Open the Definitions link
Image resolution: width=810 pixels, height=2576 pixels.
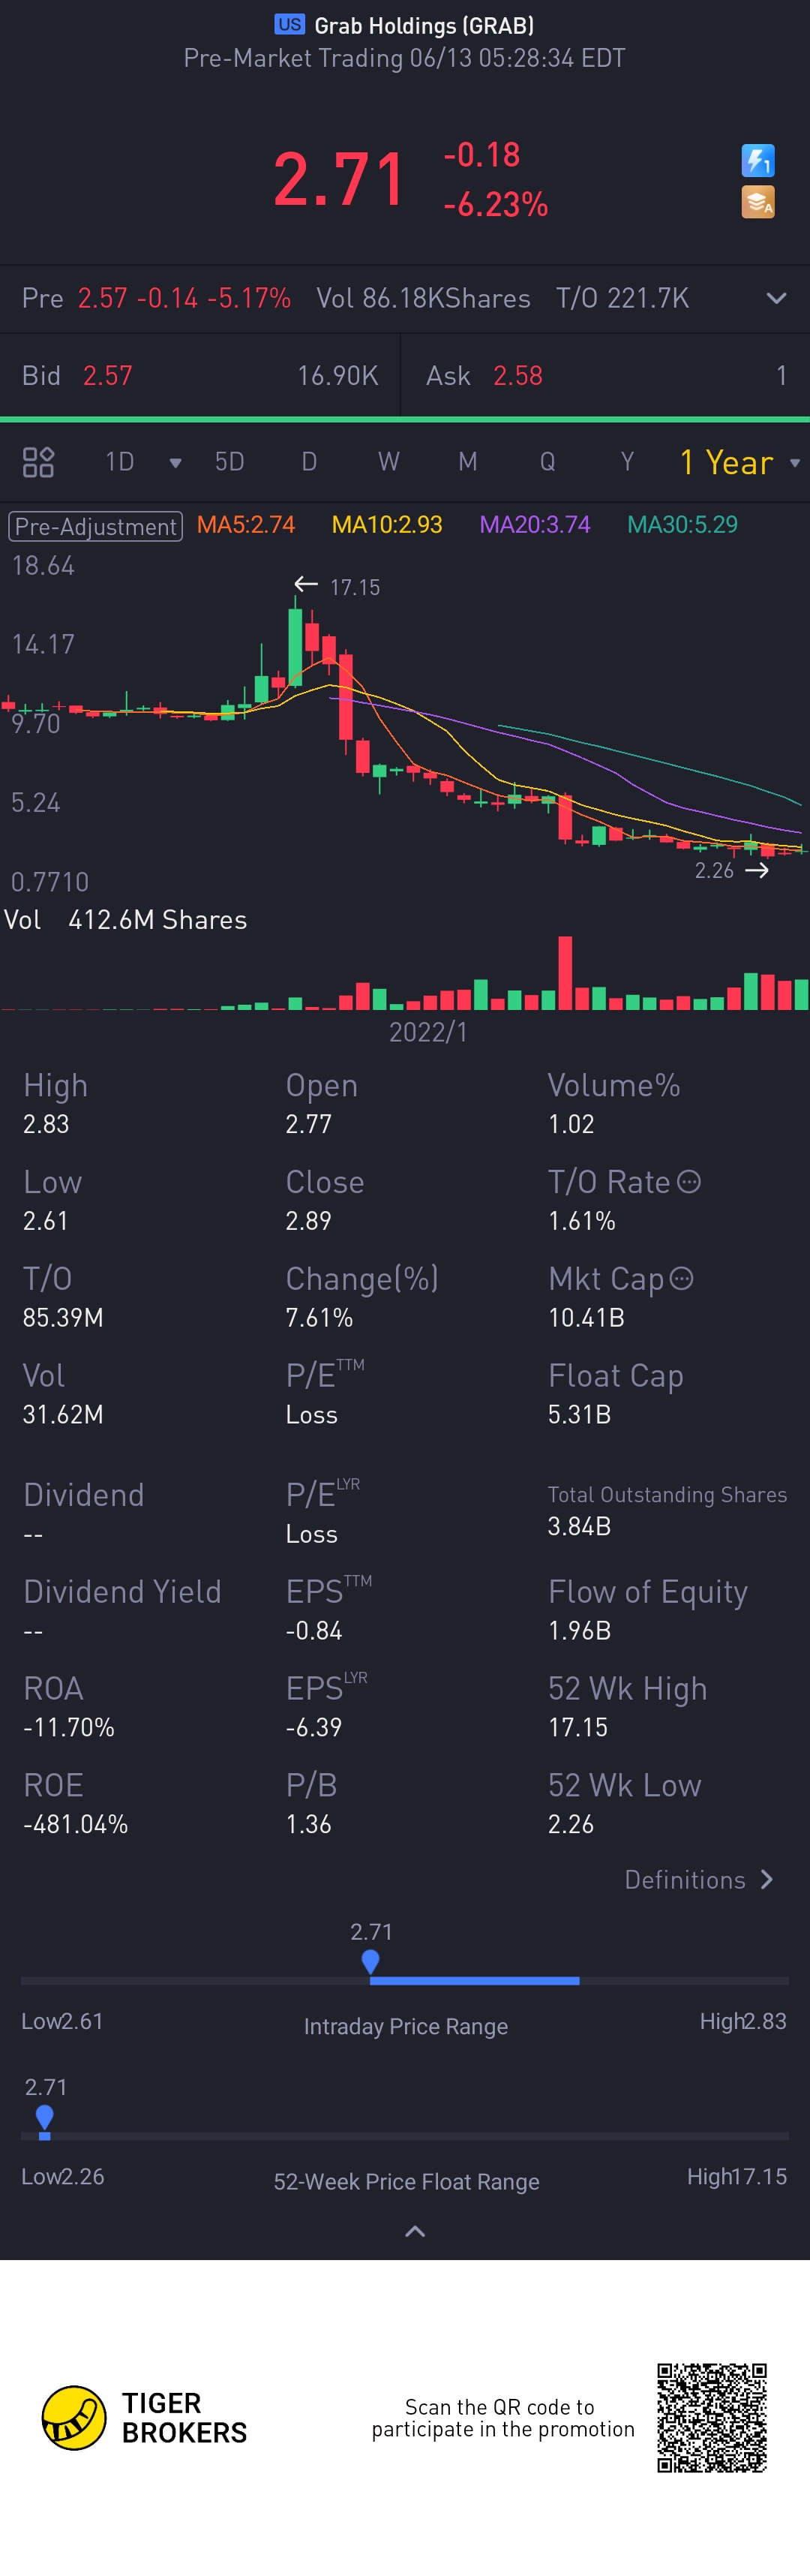(698, 1880)
